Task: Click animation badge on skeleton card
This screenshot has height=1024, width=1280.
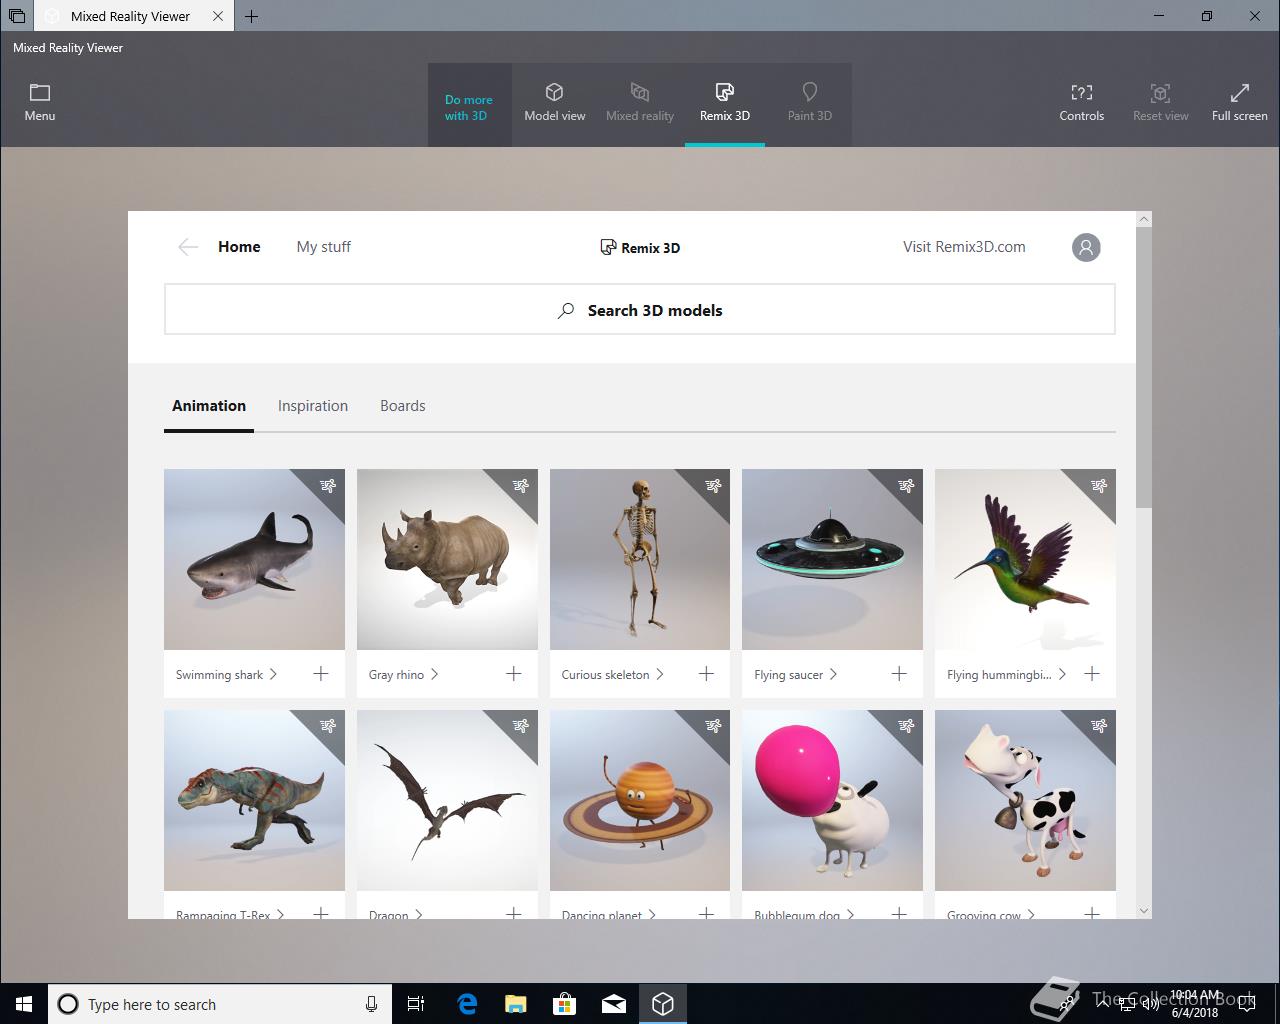Action: [x=713, y=486]
